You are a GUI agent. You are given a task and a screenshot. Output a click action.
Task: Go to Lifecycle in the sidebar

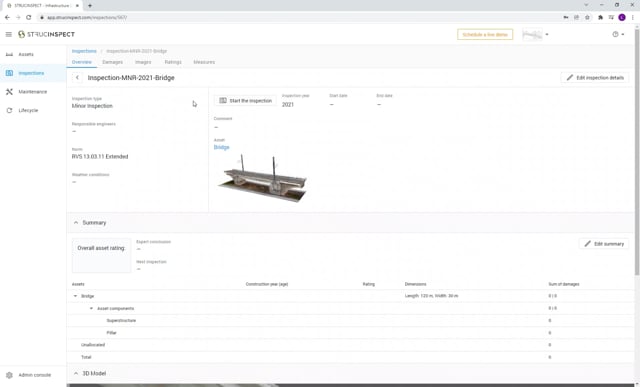point(33,111)
